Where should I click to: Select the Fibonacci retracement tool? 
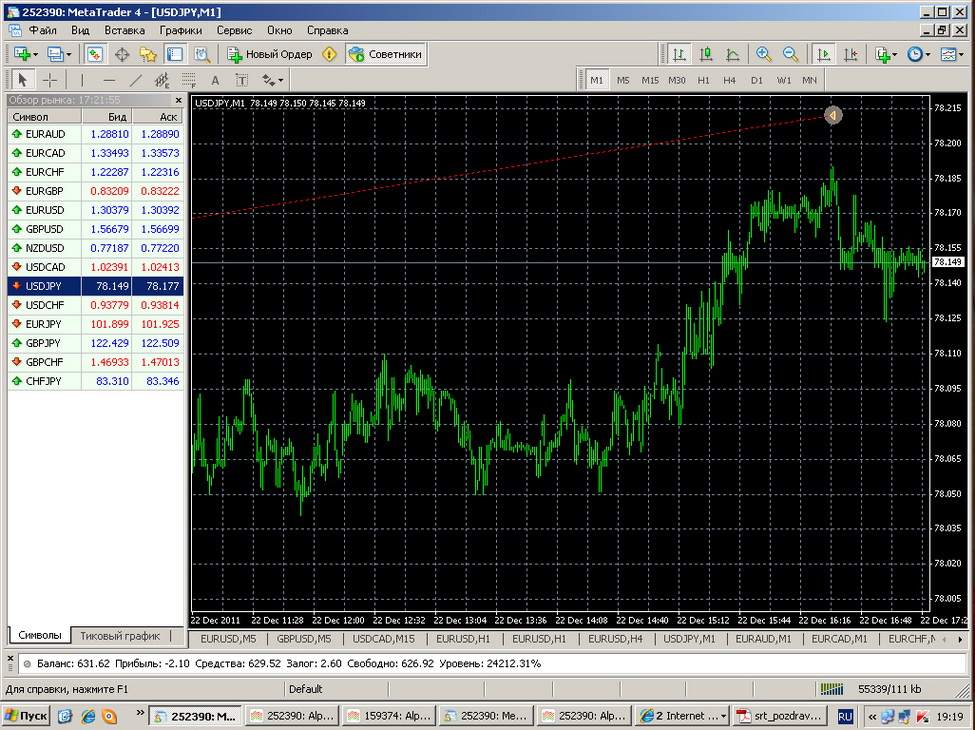pyautogui.click(x=188, y=80)
